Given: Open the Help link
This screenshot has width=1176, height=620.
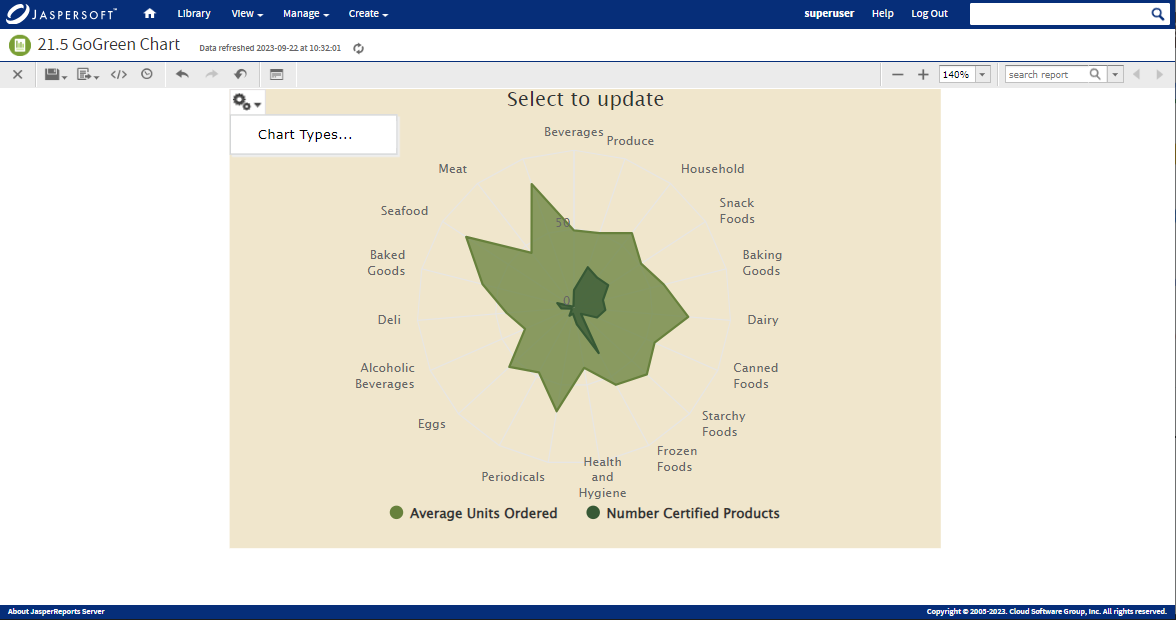Looking at the screenshot, I should 883,13.
